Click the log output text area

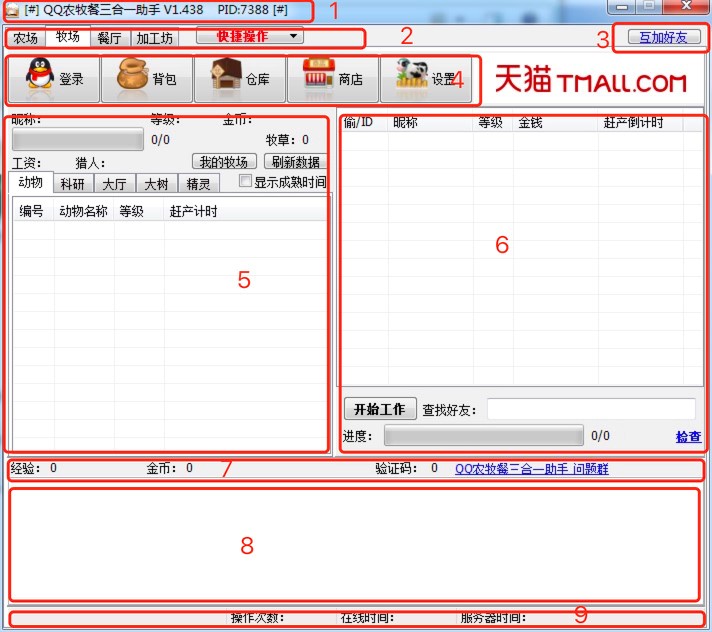[x=354, y=545]
